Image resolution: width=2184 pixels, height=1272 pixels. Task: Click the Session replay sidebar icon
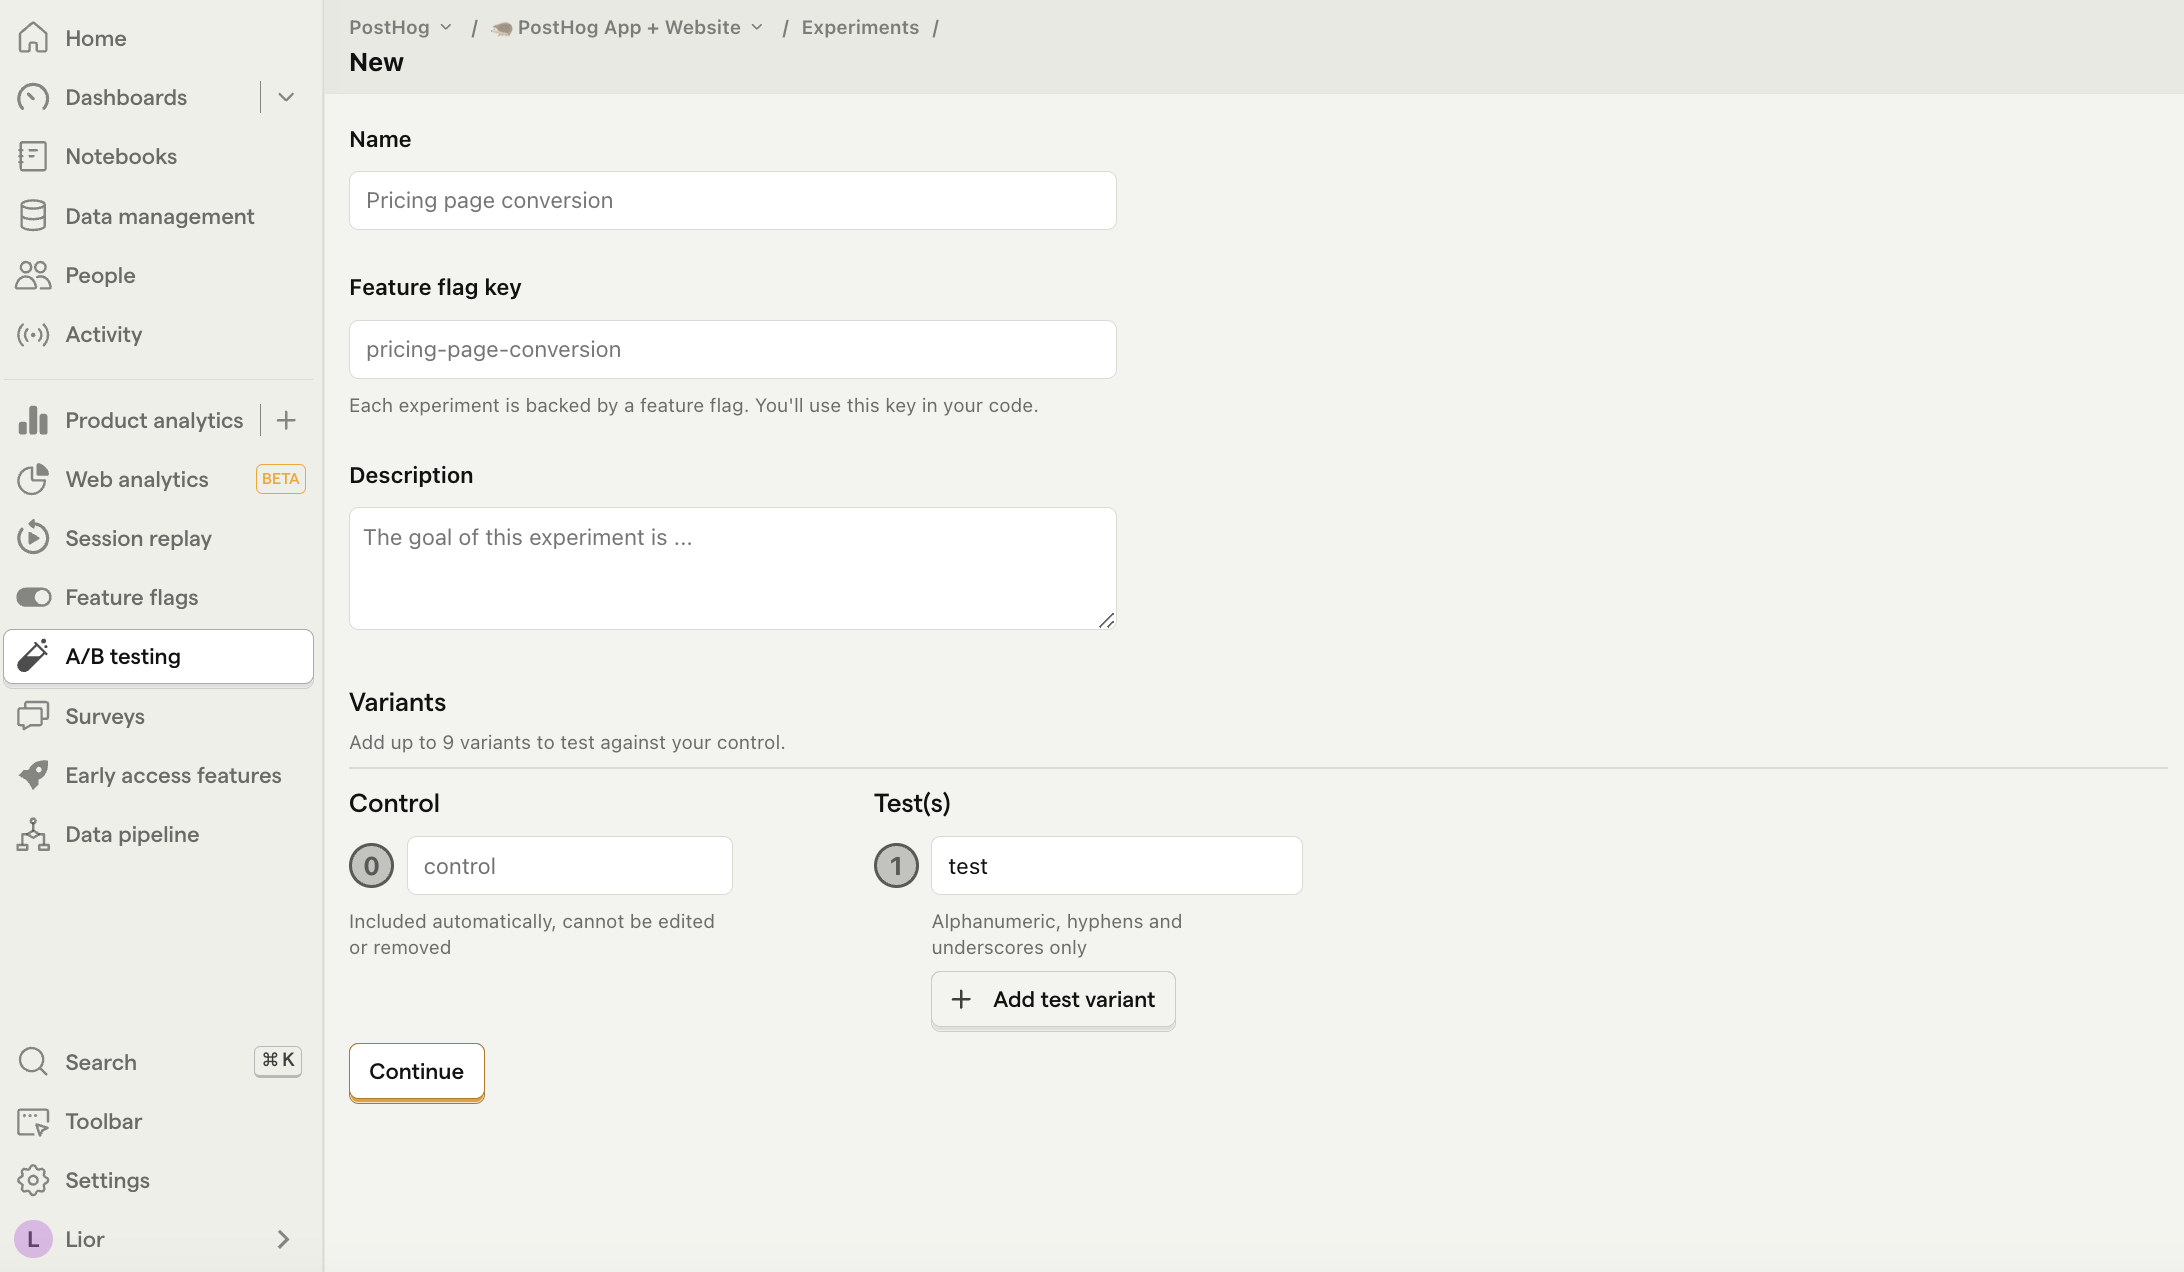[x=32, y=539]
